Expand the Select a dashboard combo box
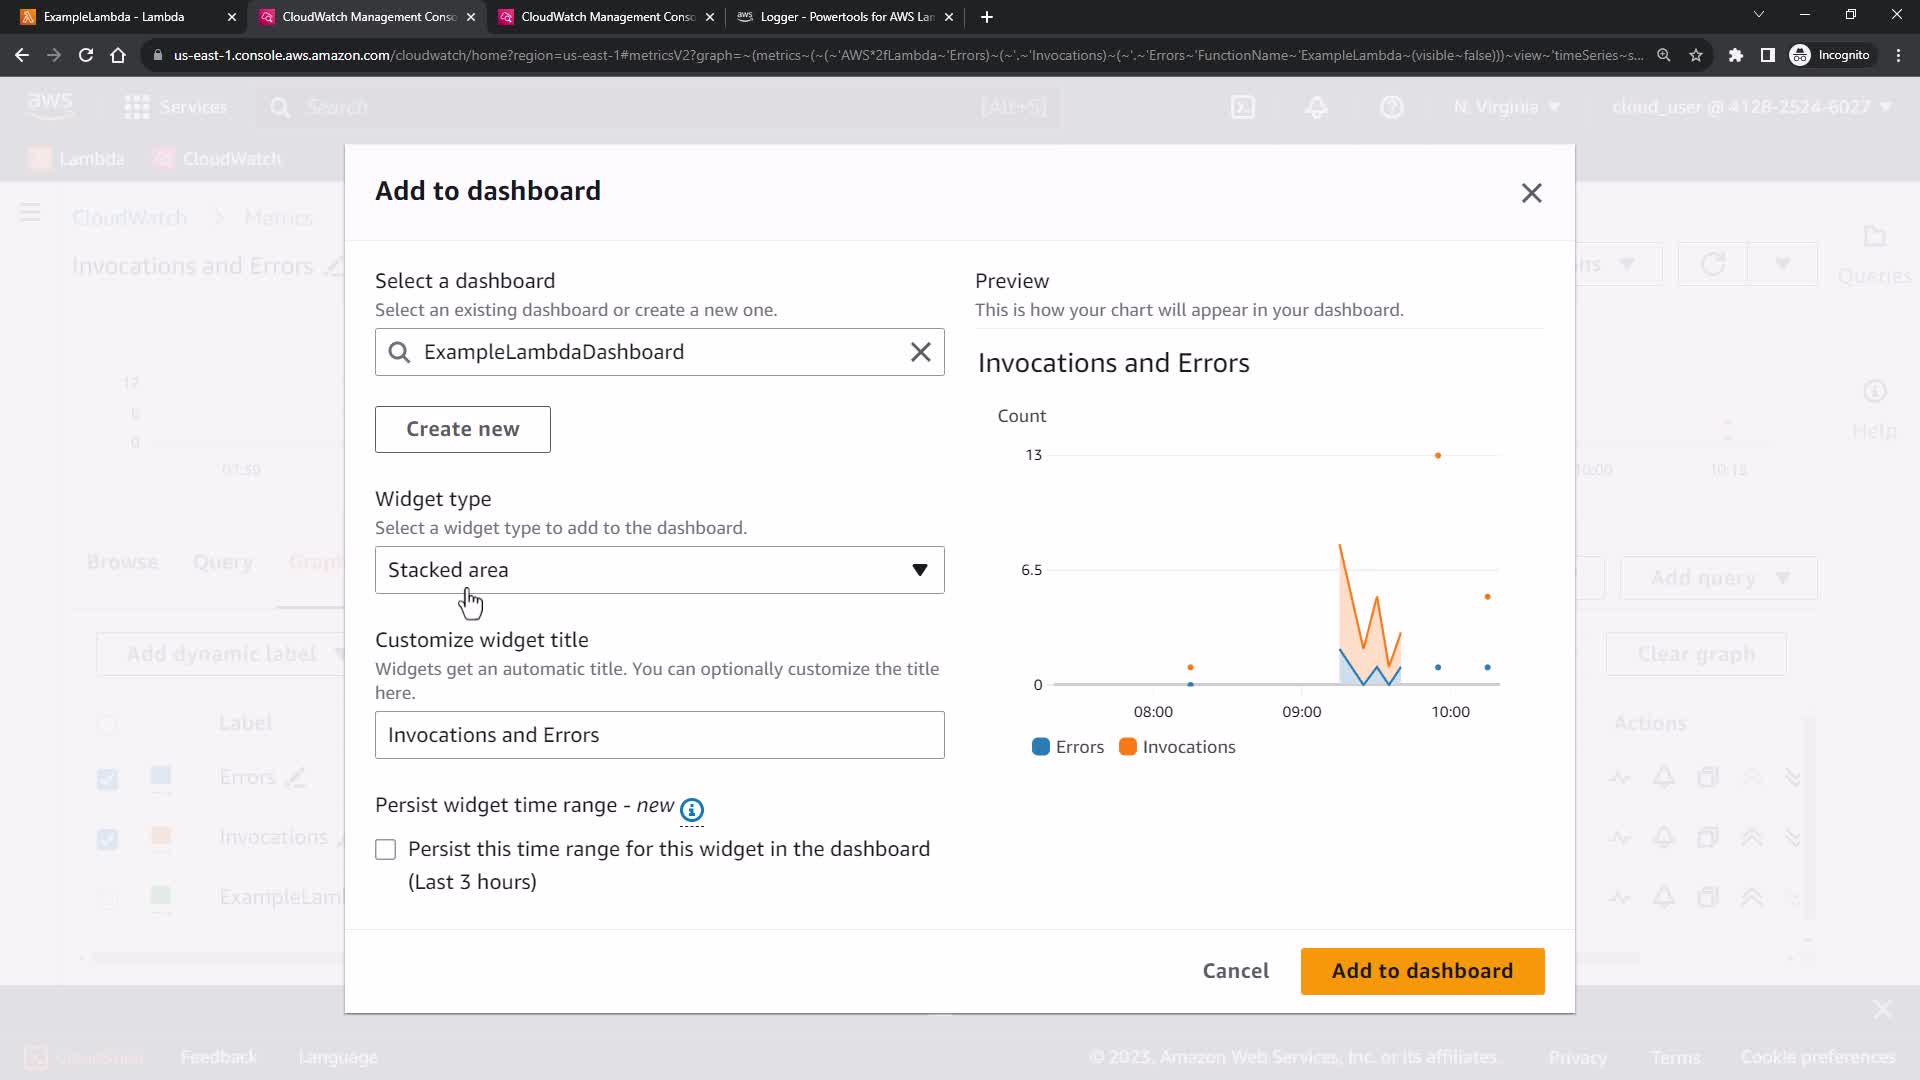 coord(650,352)
